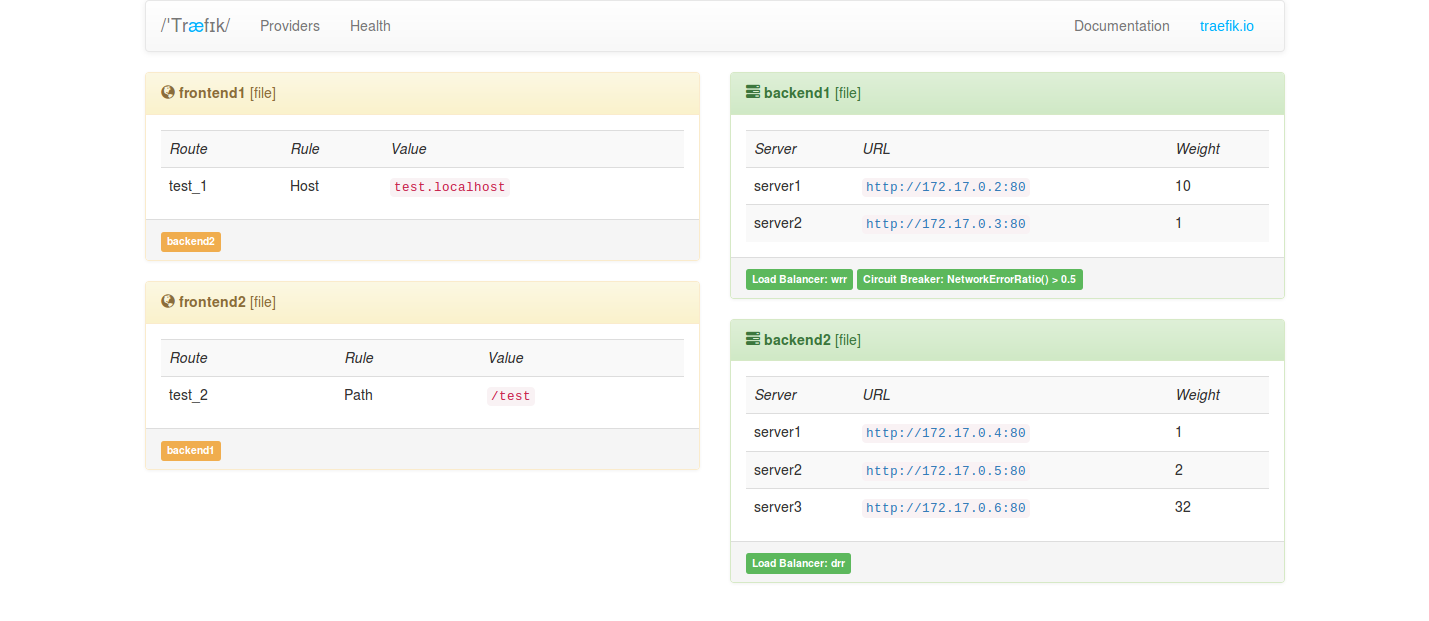1429x621 pixels.
Task: Open the [file] provider label on frontend1
Action: 262,92
